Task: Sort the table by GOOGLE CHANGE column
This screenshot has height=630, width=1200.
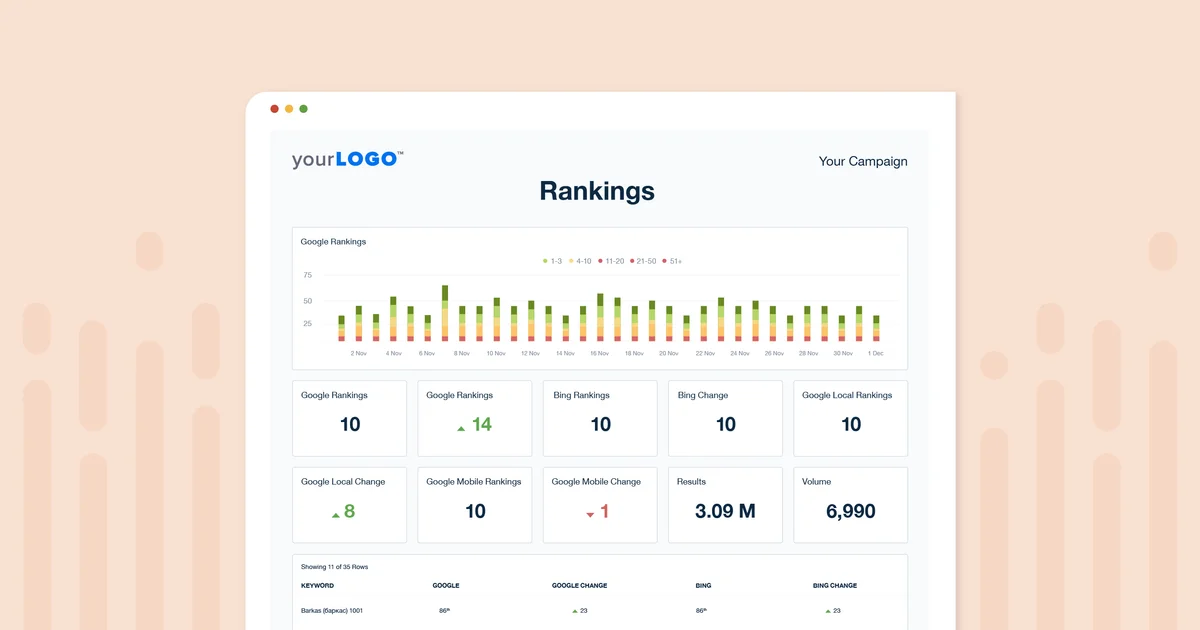Action: pos(579,585)
